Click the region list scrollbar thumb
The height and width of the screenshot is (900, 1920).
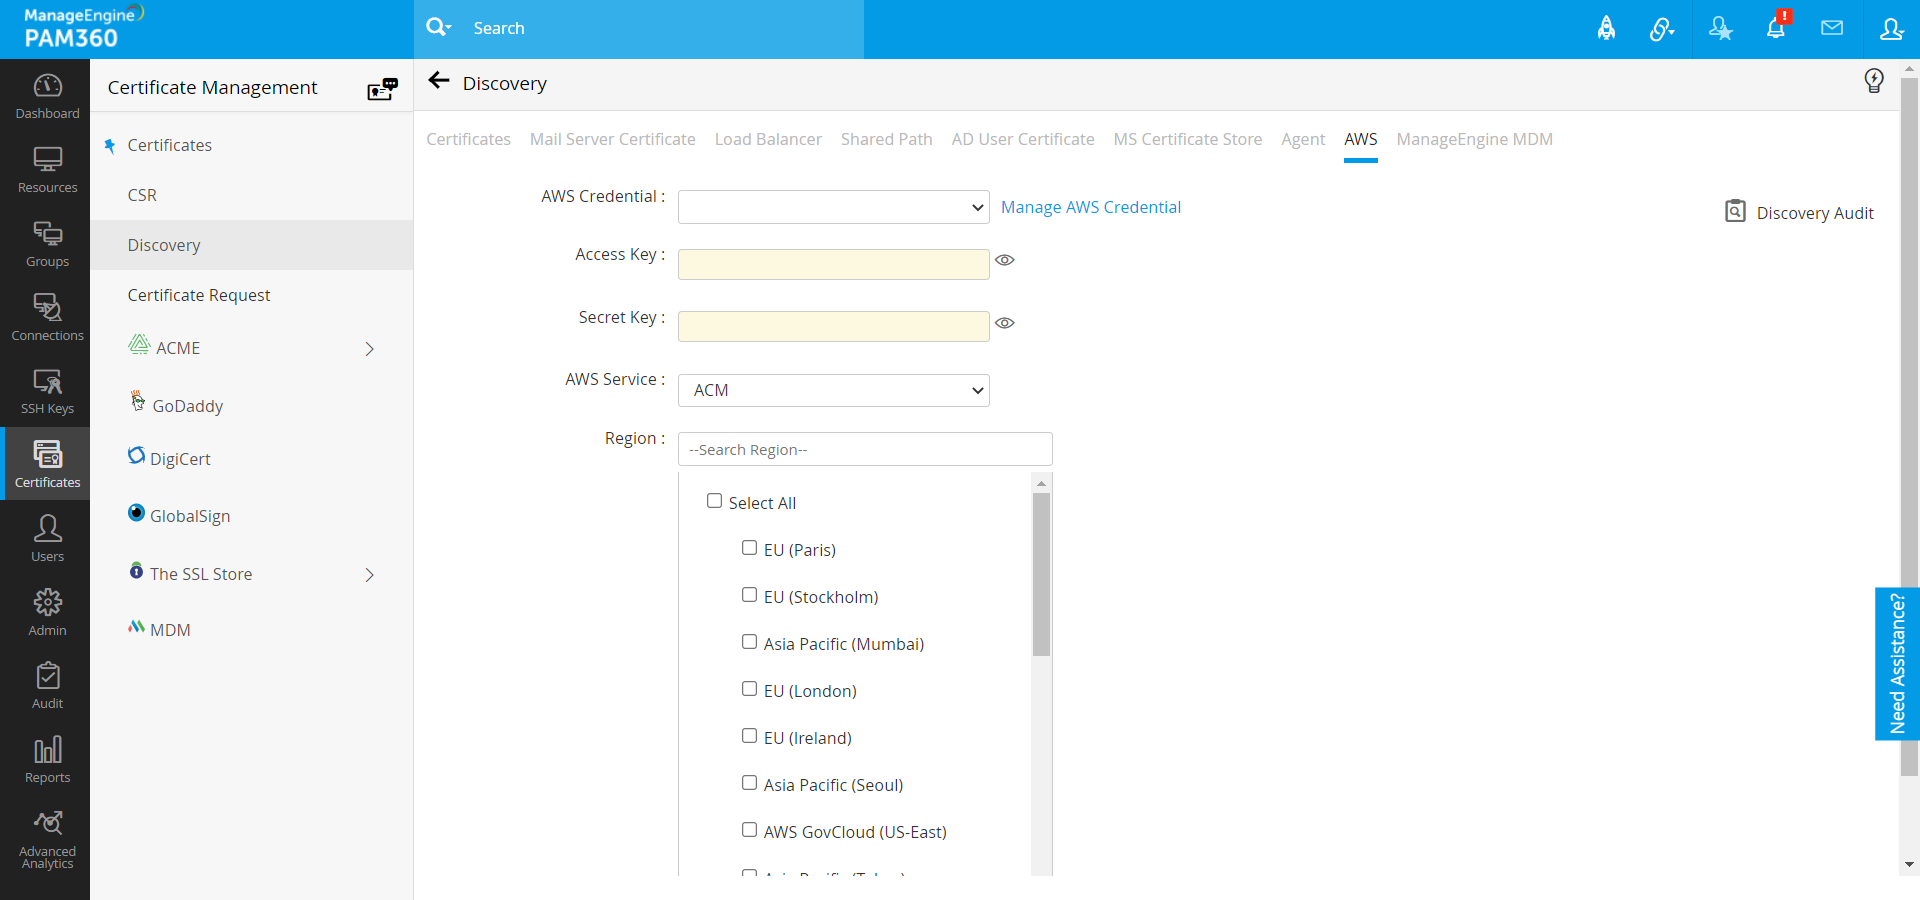click(1041, 573)
